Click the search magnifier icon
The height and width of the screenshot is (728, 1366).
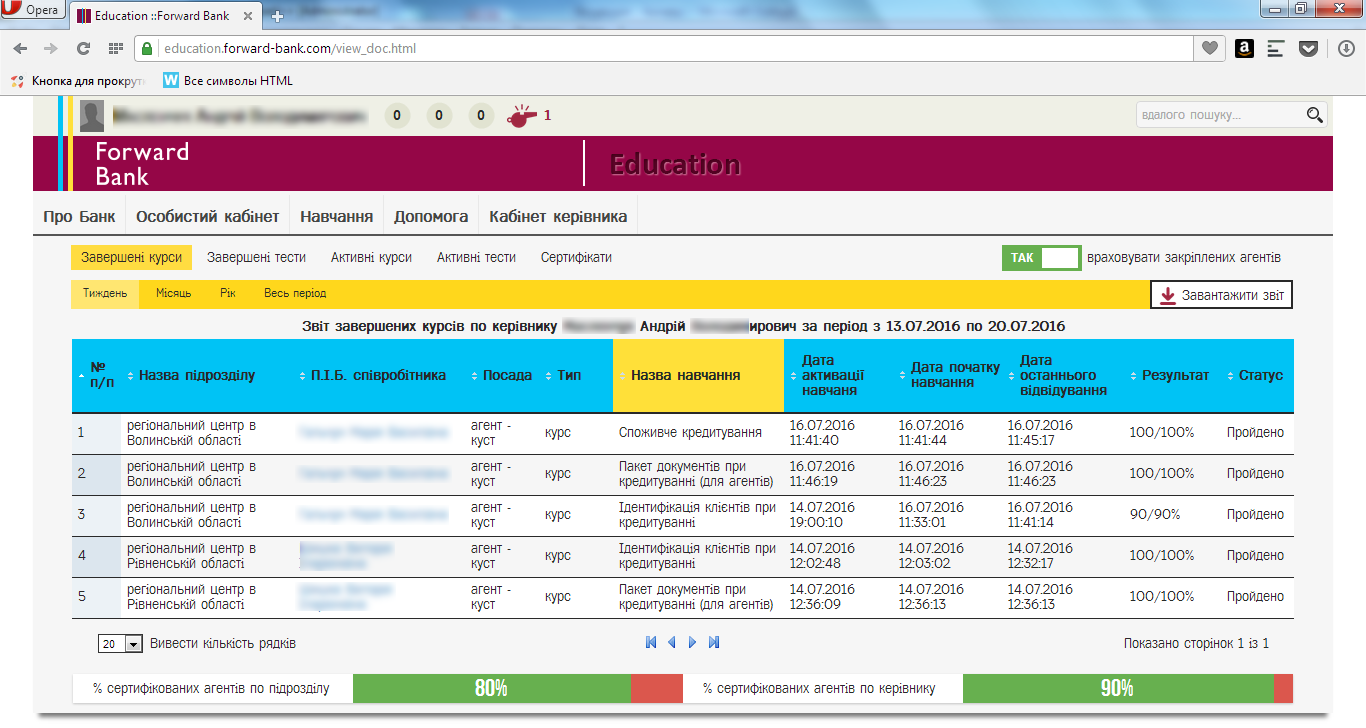point(1315,115)
